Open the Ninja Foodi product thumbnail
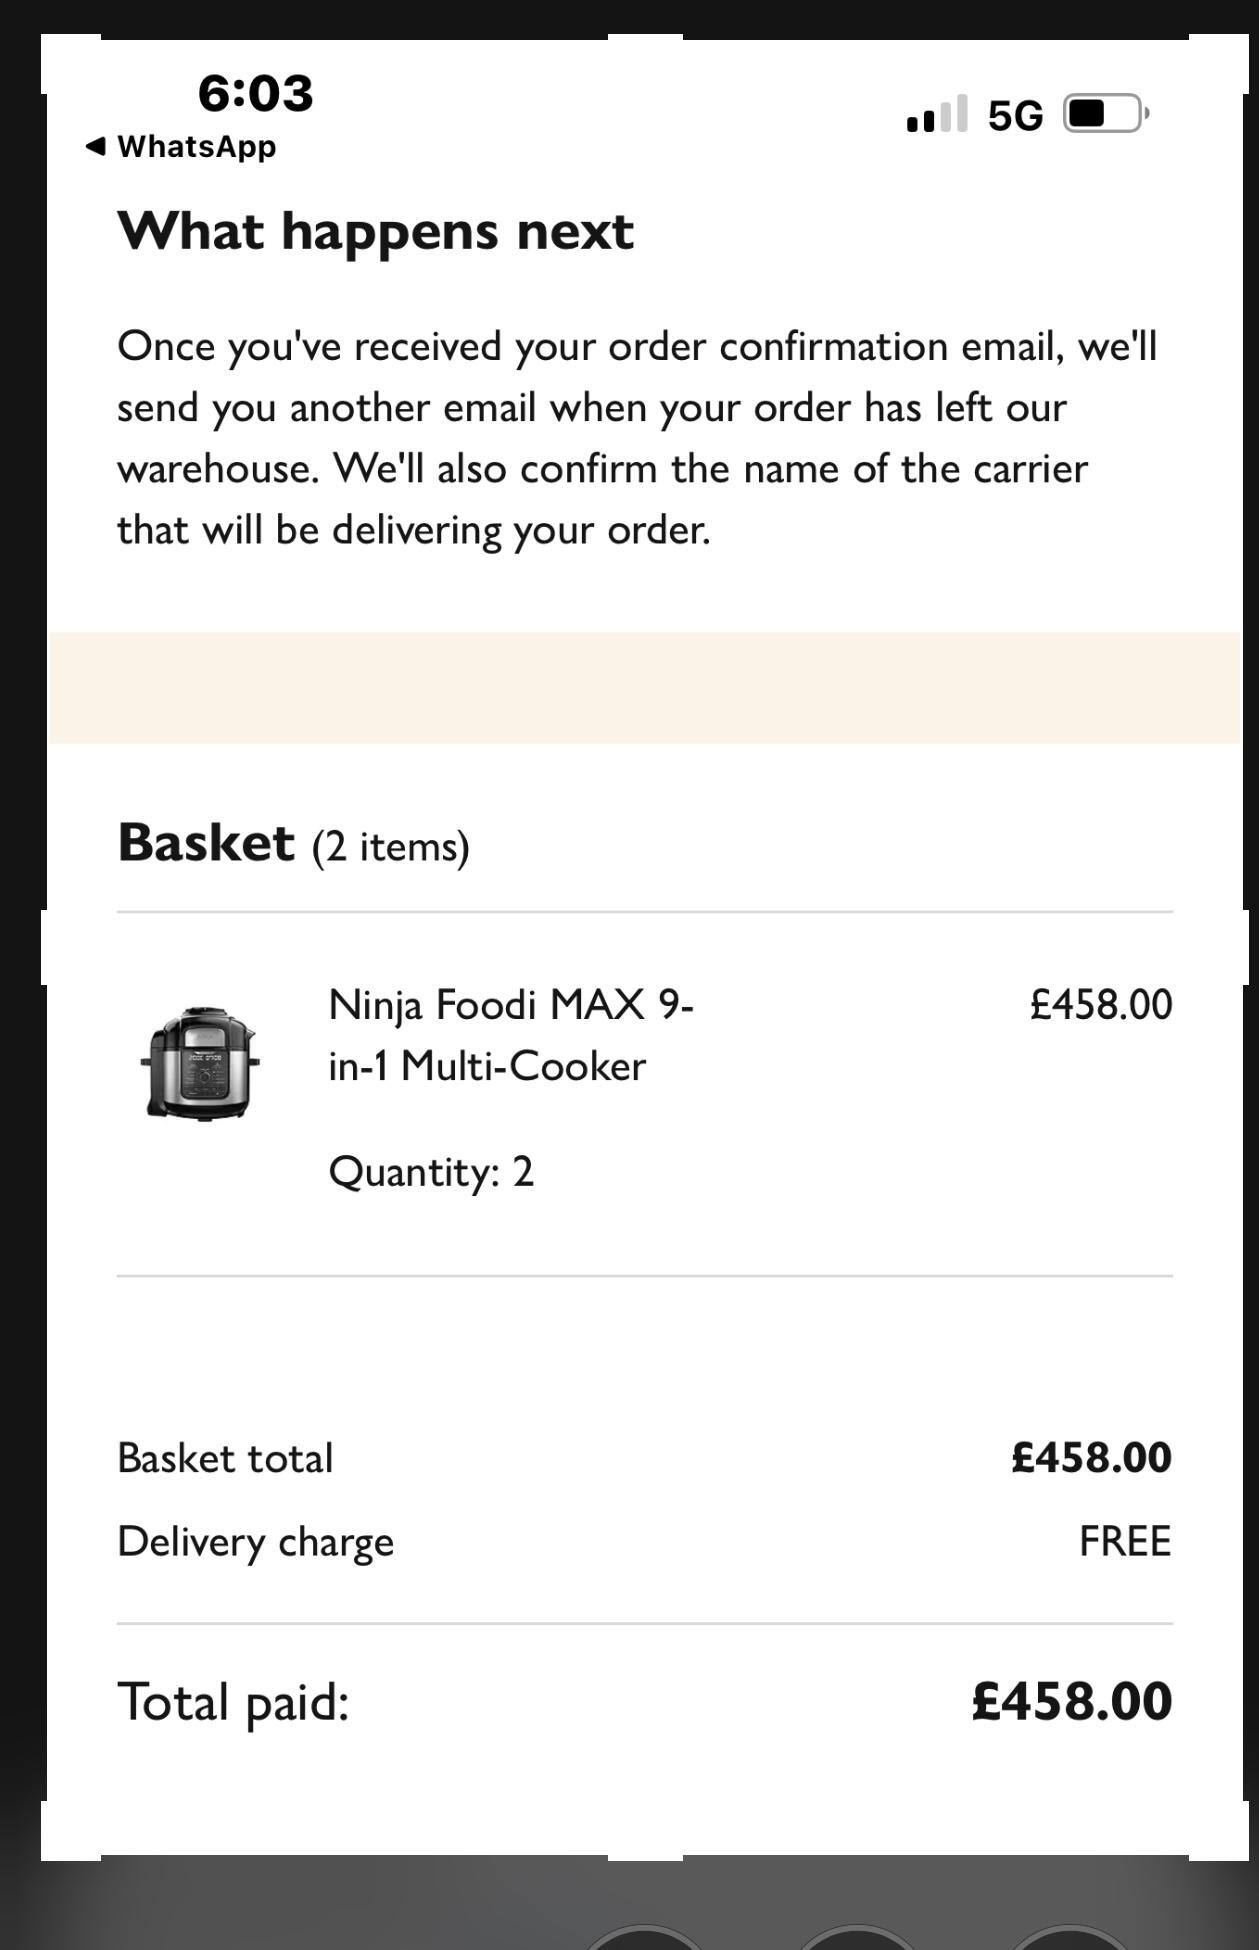The image size is (1259, 1950). pyautogui.click(x=201, y=1062)
